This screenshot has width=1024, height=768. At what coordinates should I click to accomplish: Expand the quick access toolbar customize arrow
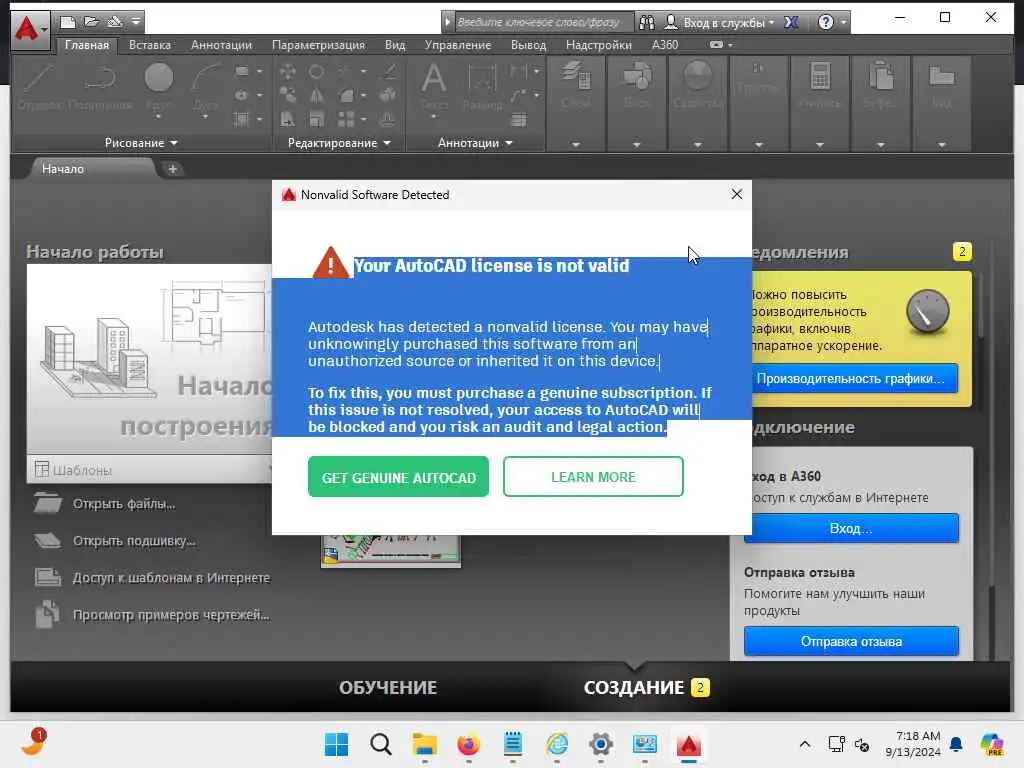[x=135, y=22]
